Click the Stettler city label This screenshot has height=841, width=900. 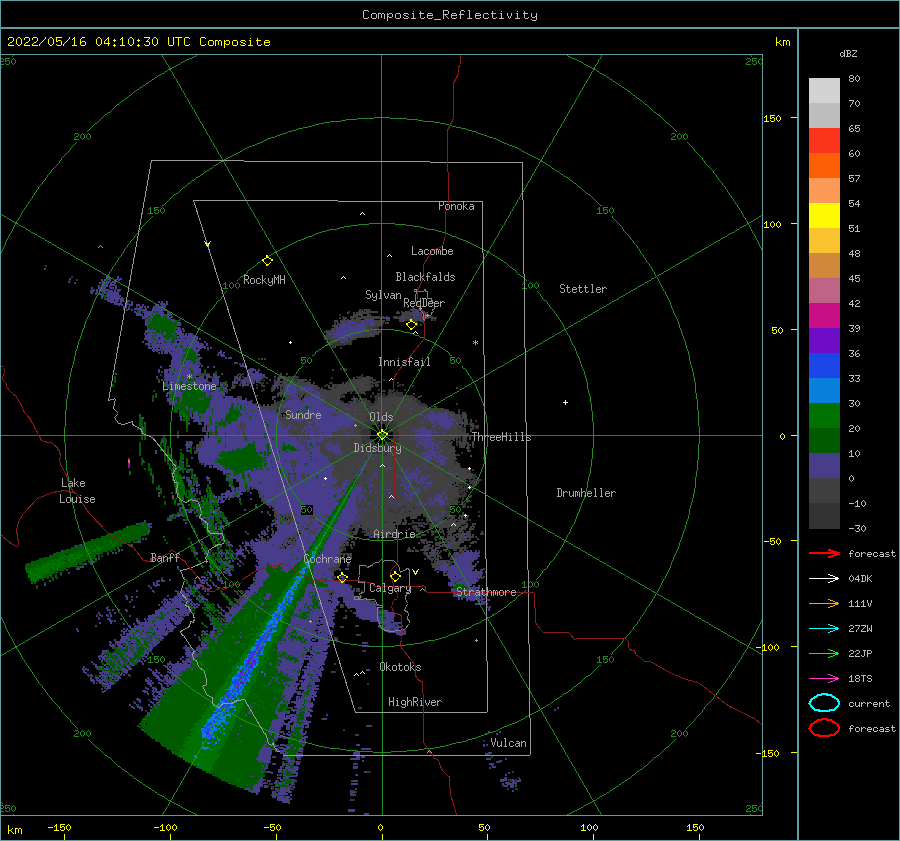coord(583,289)
